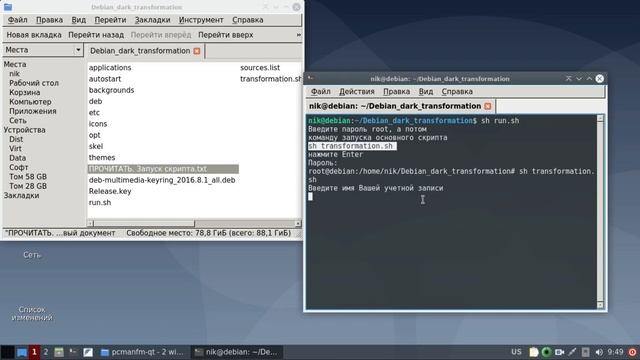
Task: Click the terminal window title bar icon
Action: pos(311,78)
